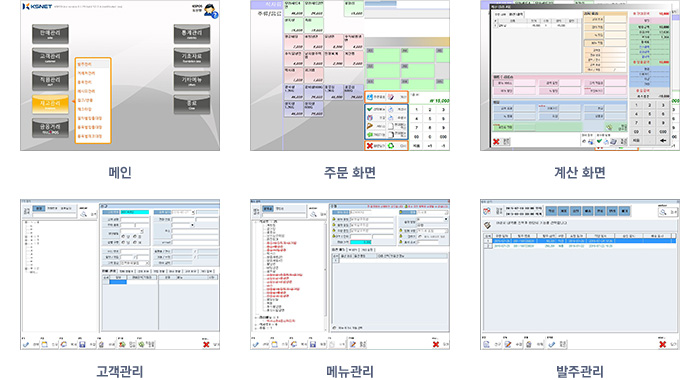Viewport: 700px width, 380px height.
Task: Select first radio button in 고객관리 form
Action: tap(124, 236)
